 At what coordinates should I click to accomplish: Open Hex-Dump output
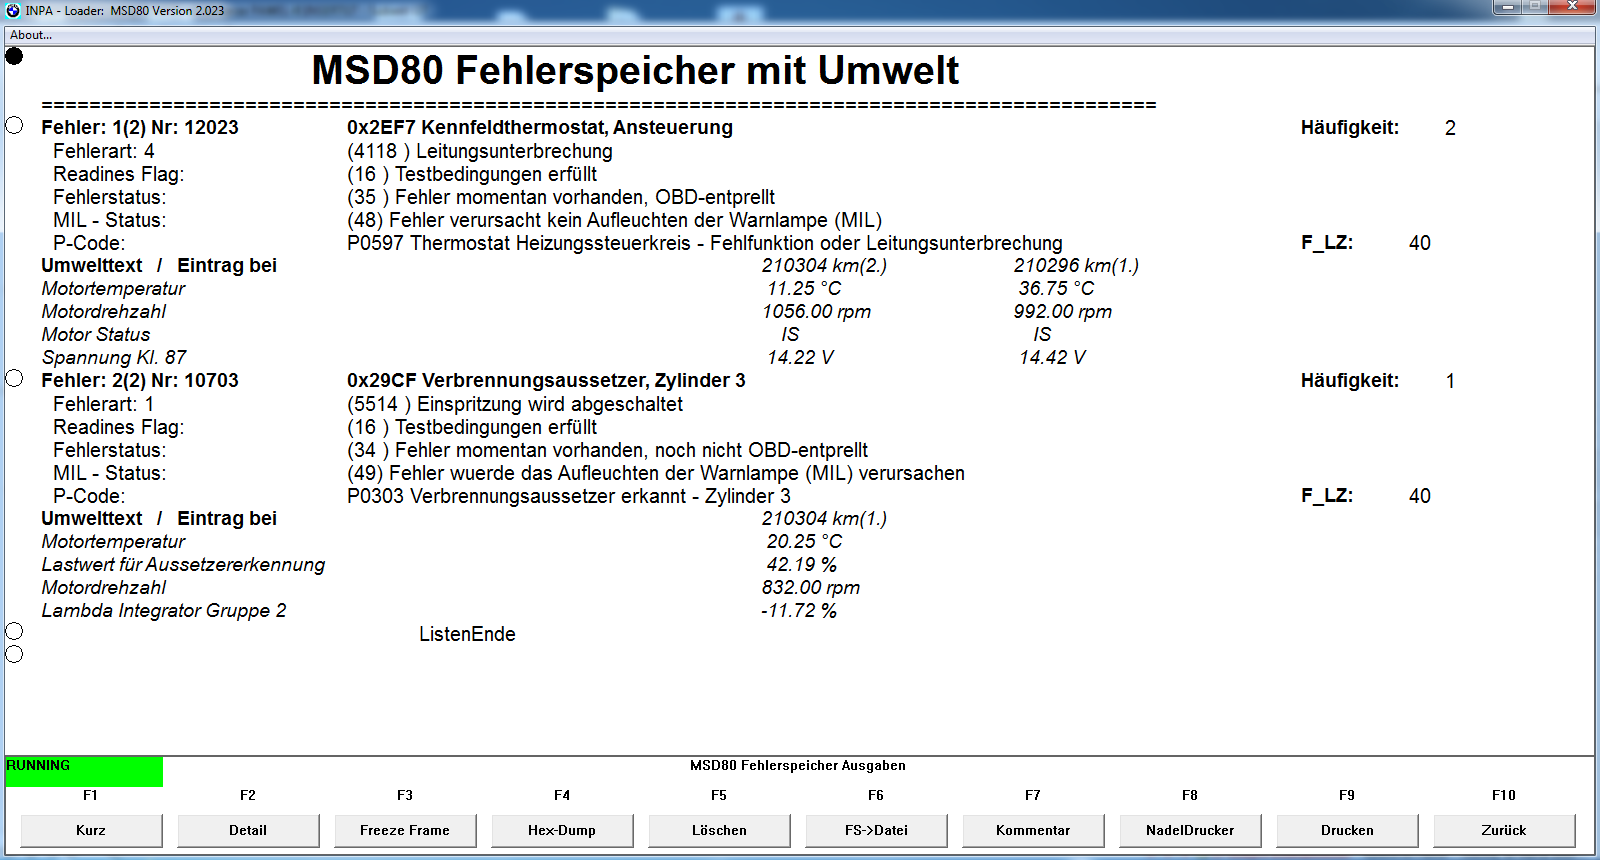pyautogui.click(x=562, y=830)
